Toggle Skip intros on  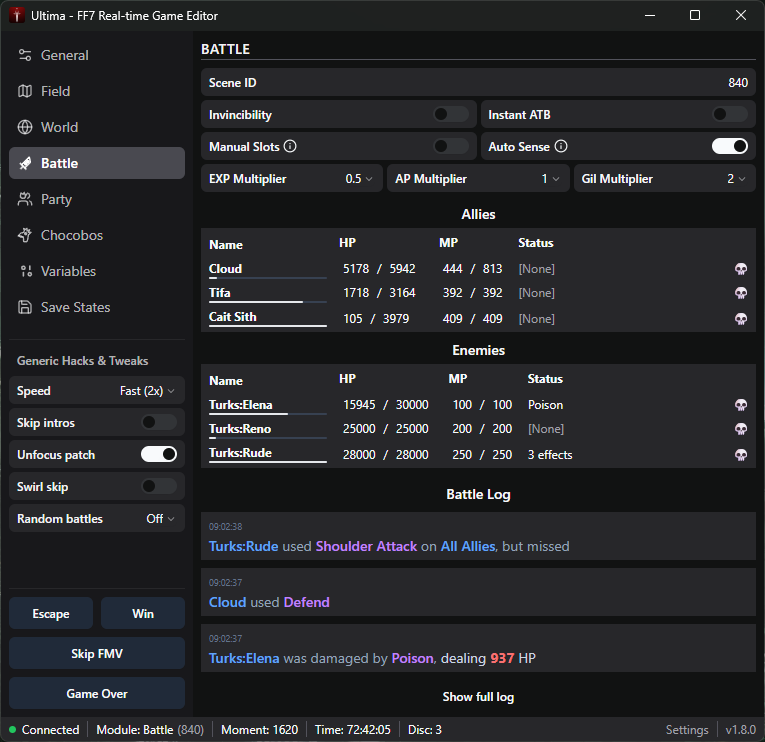(159, 422)
